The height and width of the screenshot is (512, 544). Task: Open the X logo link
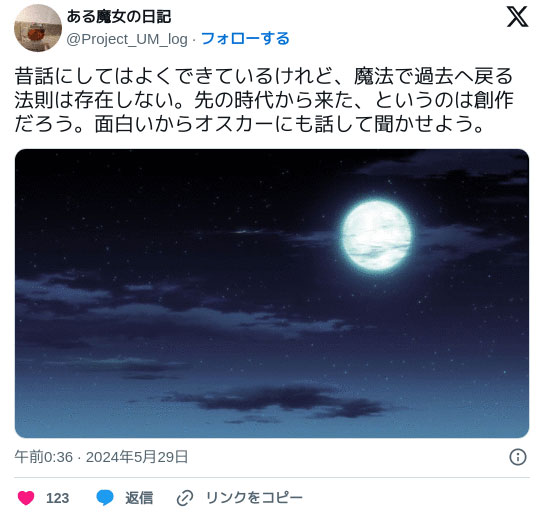pos(517,17)
